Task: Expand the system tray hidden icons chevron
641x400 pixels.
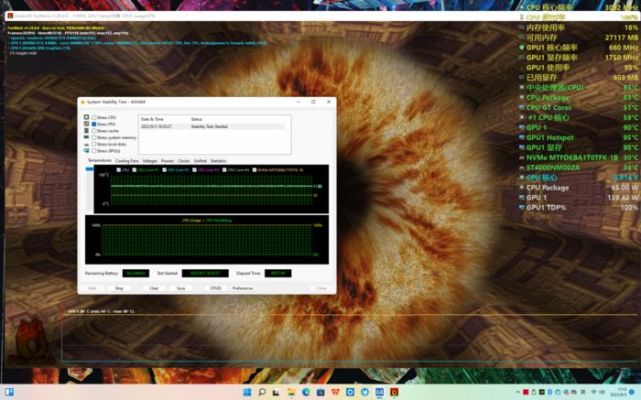Action: pyautogui.click(x=518, y=392)
